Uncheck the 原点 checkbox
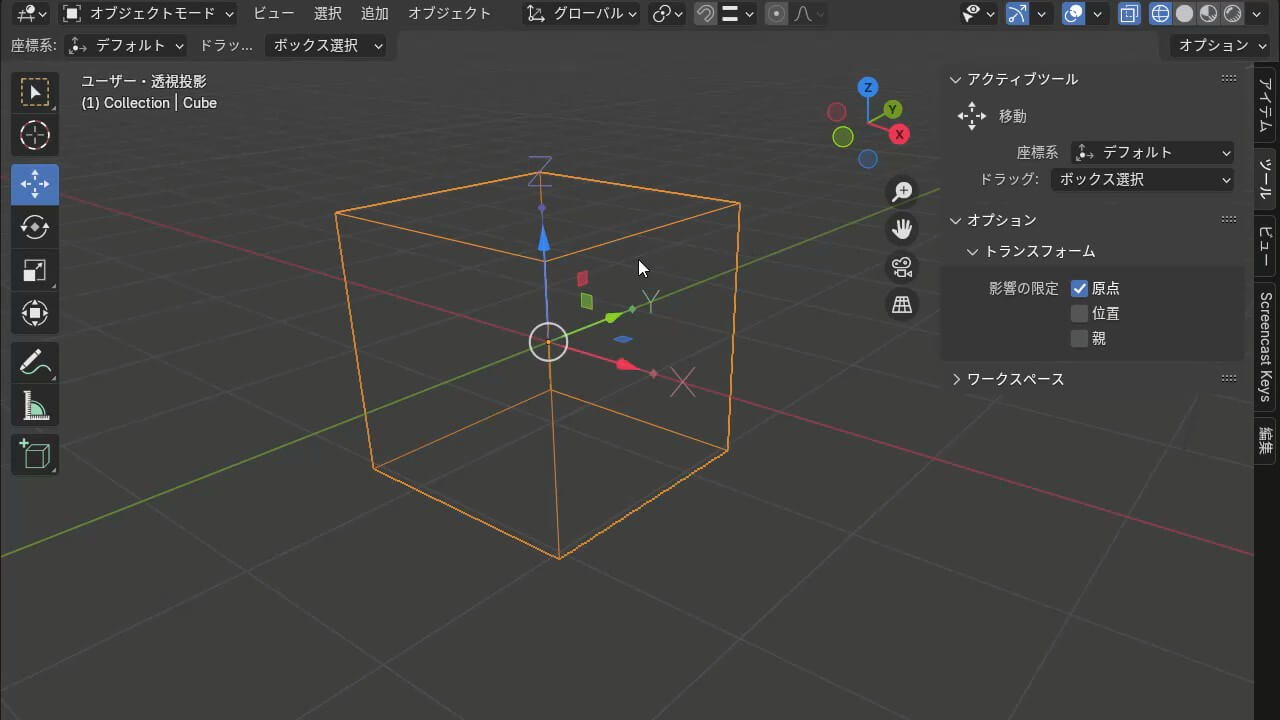 tap(1079, 288)
